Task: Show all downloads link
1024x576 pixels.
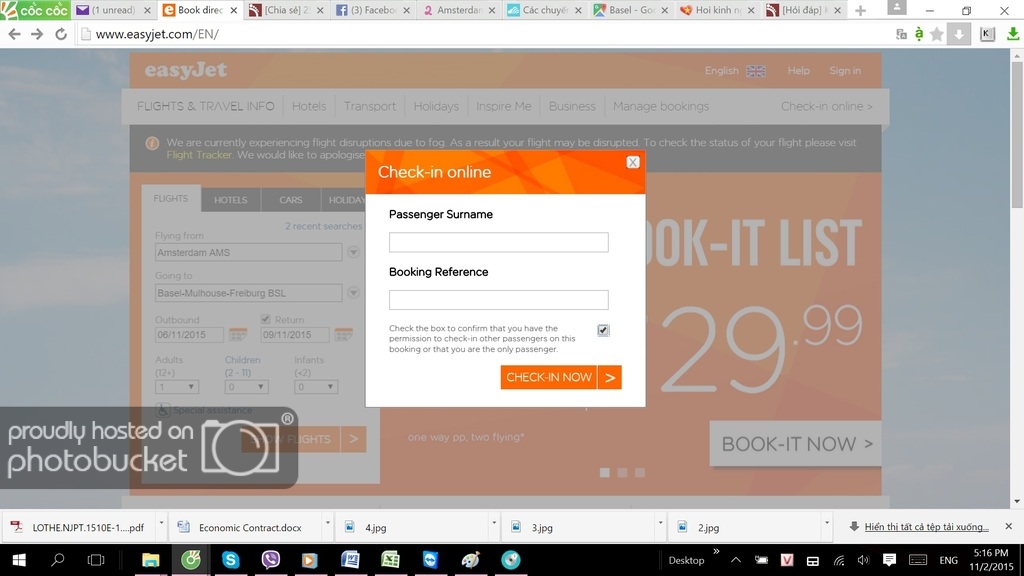Action: (927, 527)
